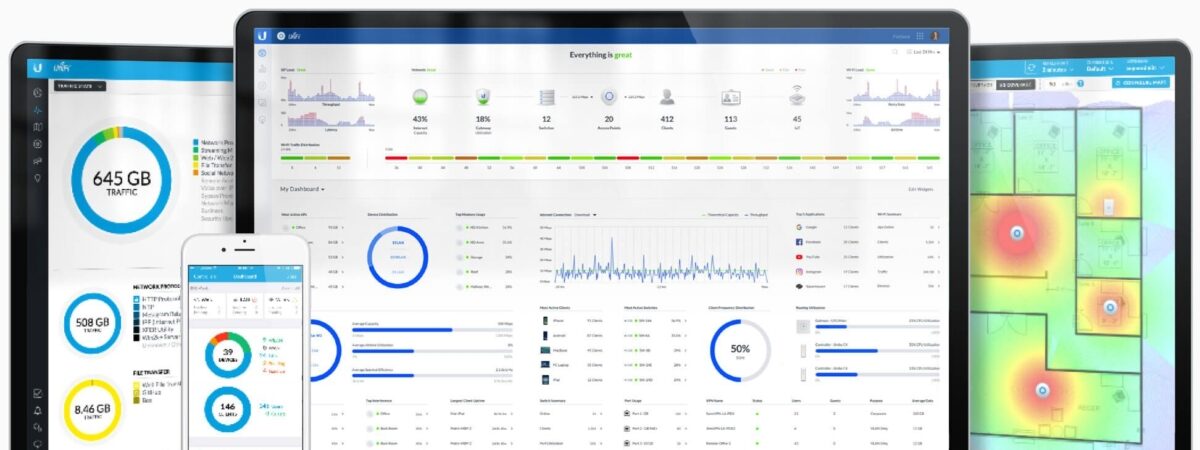Click the Ubiquiti logo on center dashboard
The height and width of the screenshot is (450, 1200).
[x=262, y=35]
